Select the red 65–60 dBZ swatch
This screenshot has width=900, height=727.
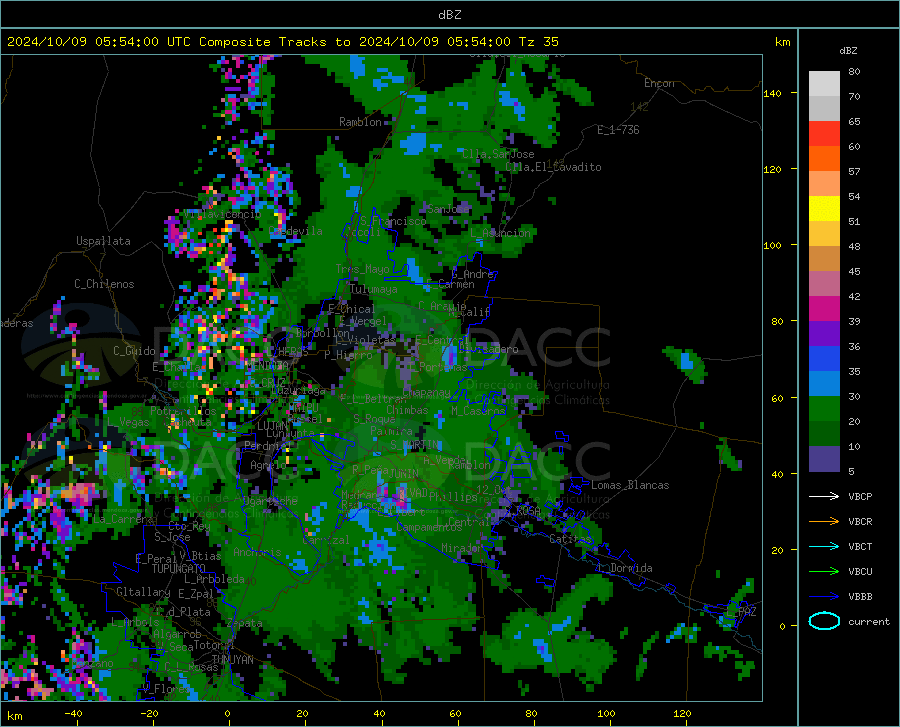[x=824, y=134]
